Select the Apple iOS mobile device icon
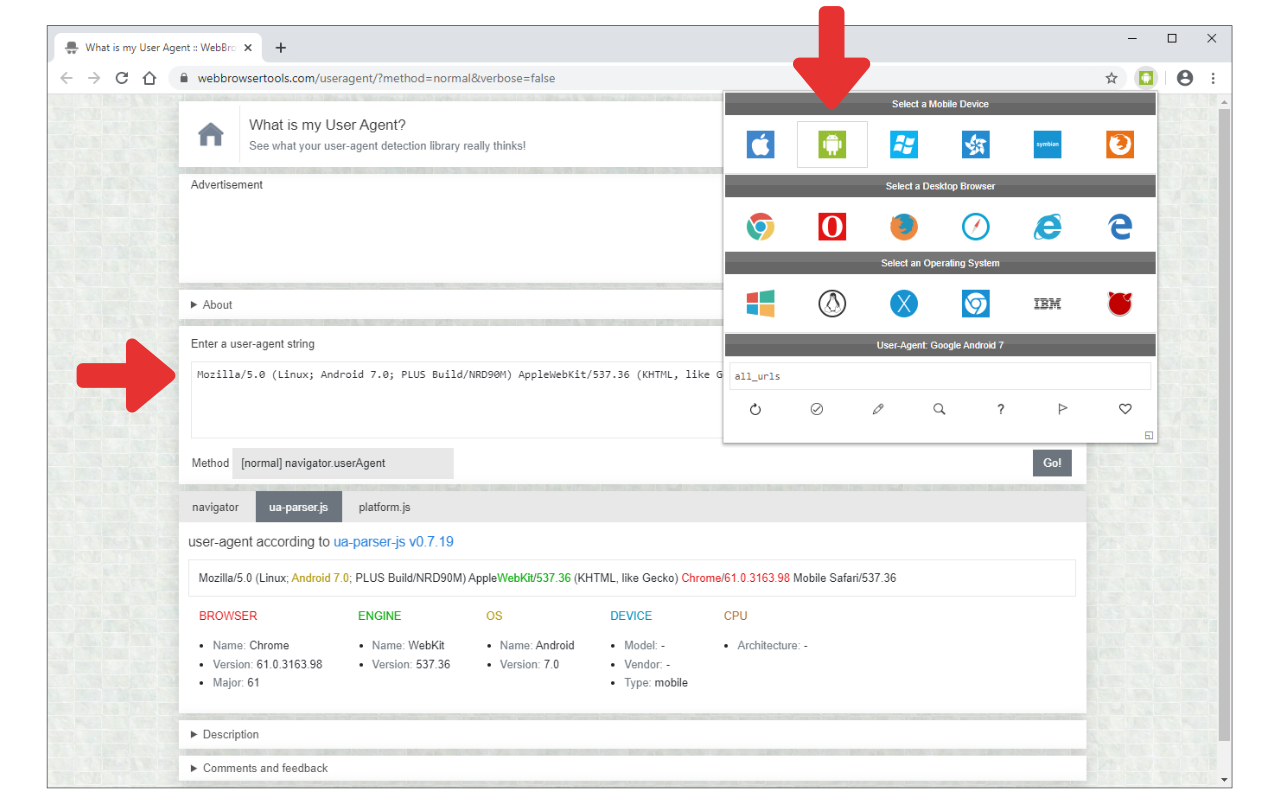Viewport: 1280px width, 800px height. (760, 144)
